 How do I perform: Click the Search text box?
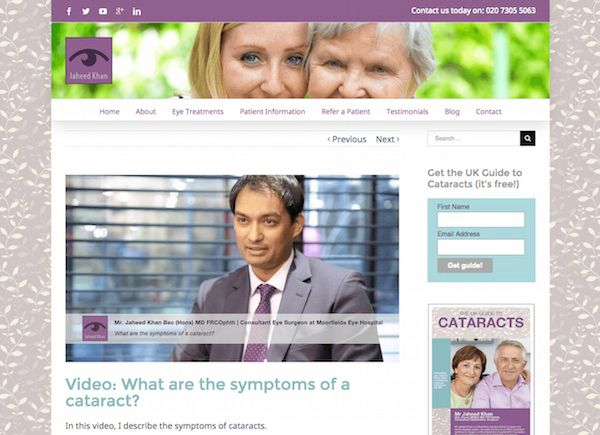[474, 138]
